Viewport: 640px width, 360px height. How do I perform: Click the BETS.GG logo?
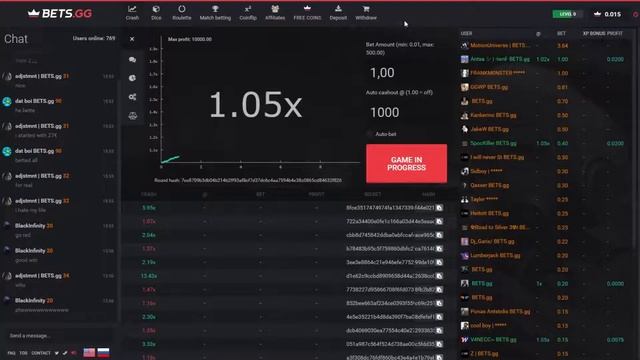point(60,14)
